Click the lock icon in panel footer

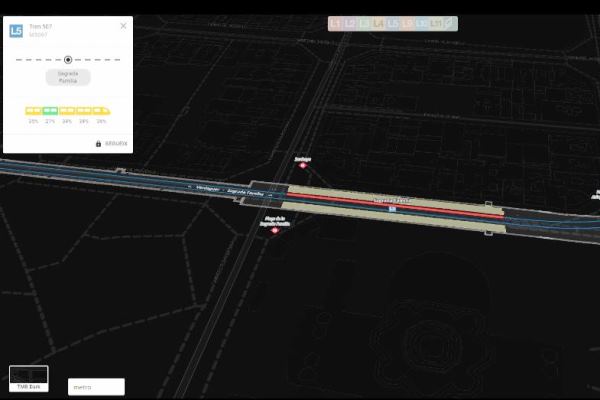coord(98,144)
